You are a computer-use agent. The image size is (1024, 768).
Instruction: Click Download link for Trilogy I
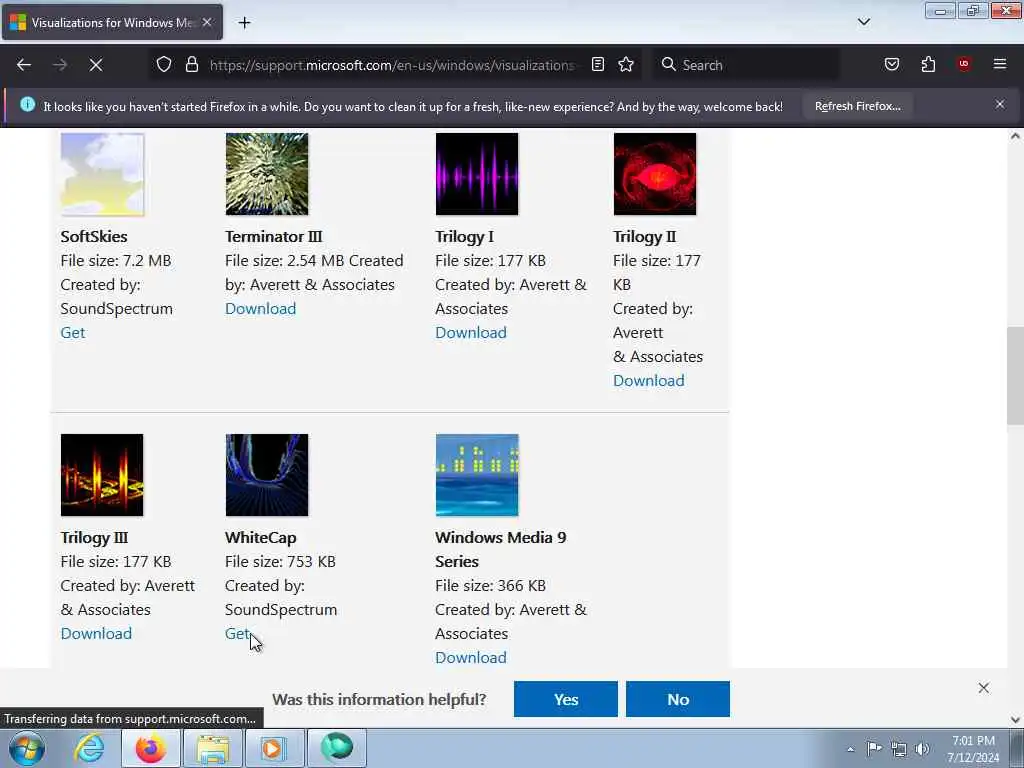point(470,332)
